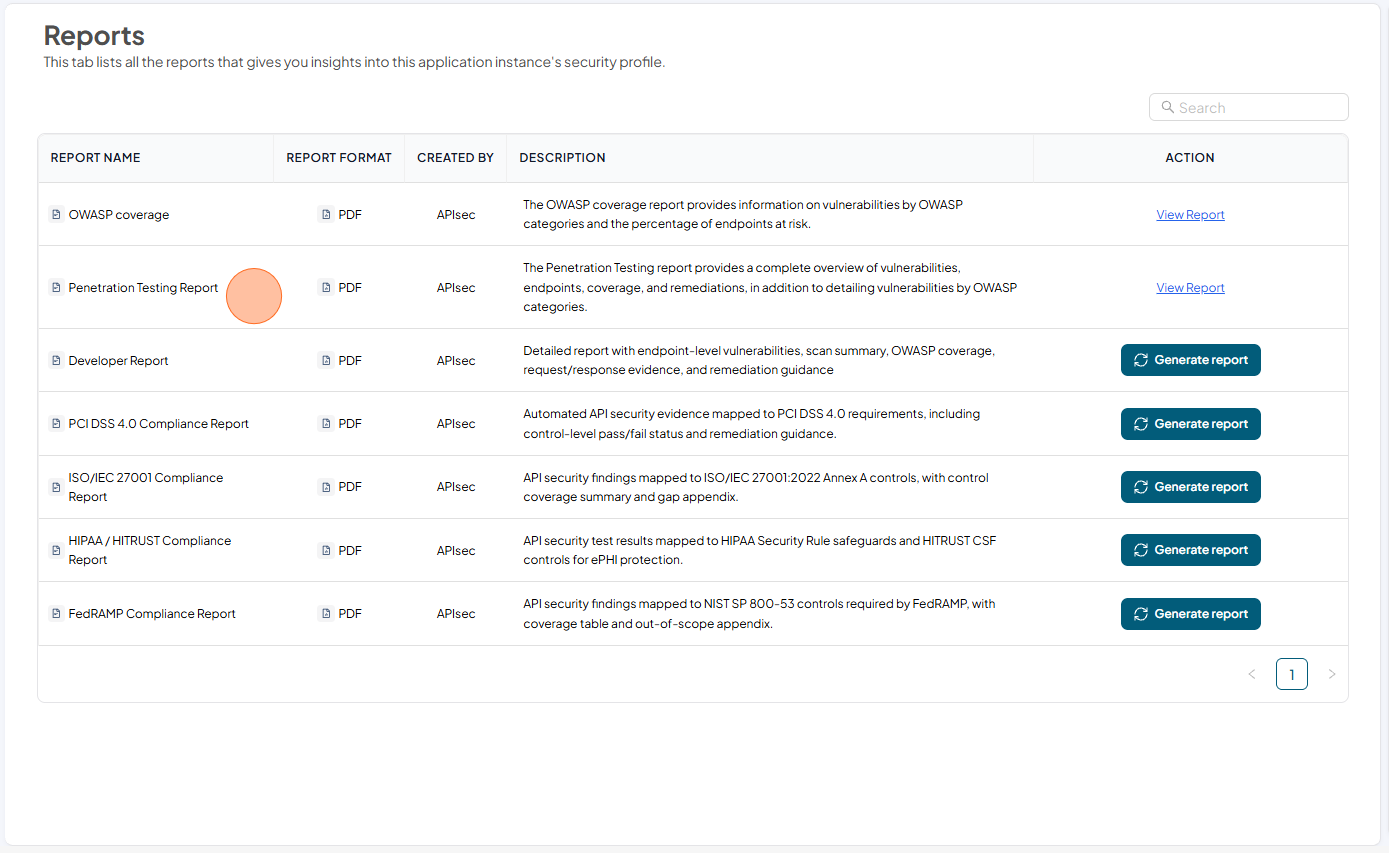
Task: Click the Developer Report description text
Action: tap(759, 360)
